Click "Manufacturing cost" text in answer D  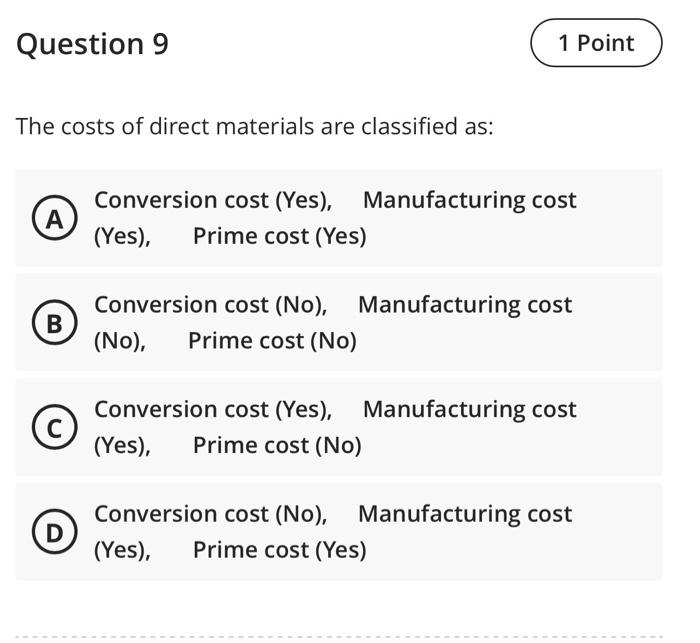tap(464, 514)
